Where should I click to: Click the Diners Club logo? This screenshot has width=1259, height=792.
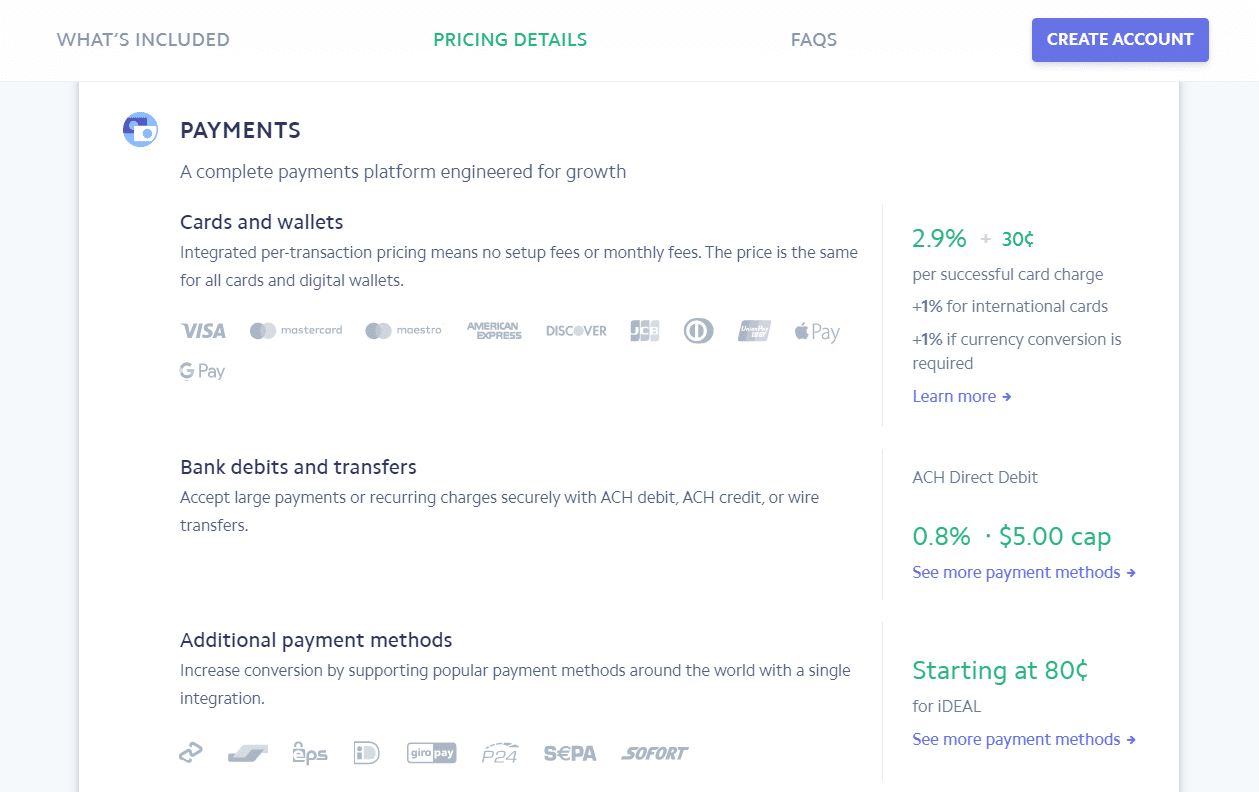pyautogui.click(x=698, y=331)
